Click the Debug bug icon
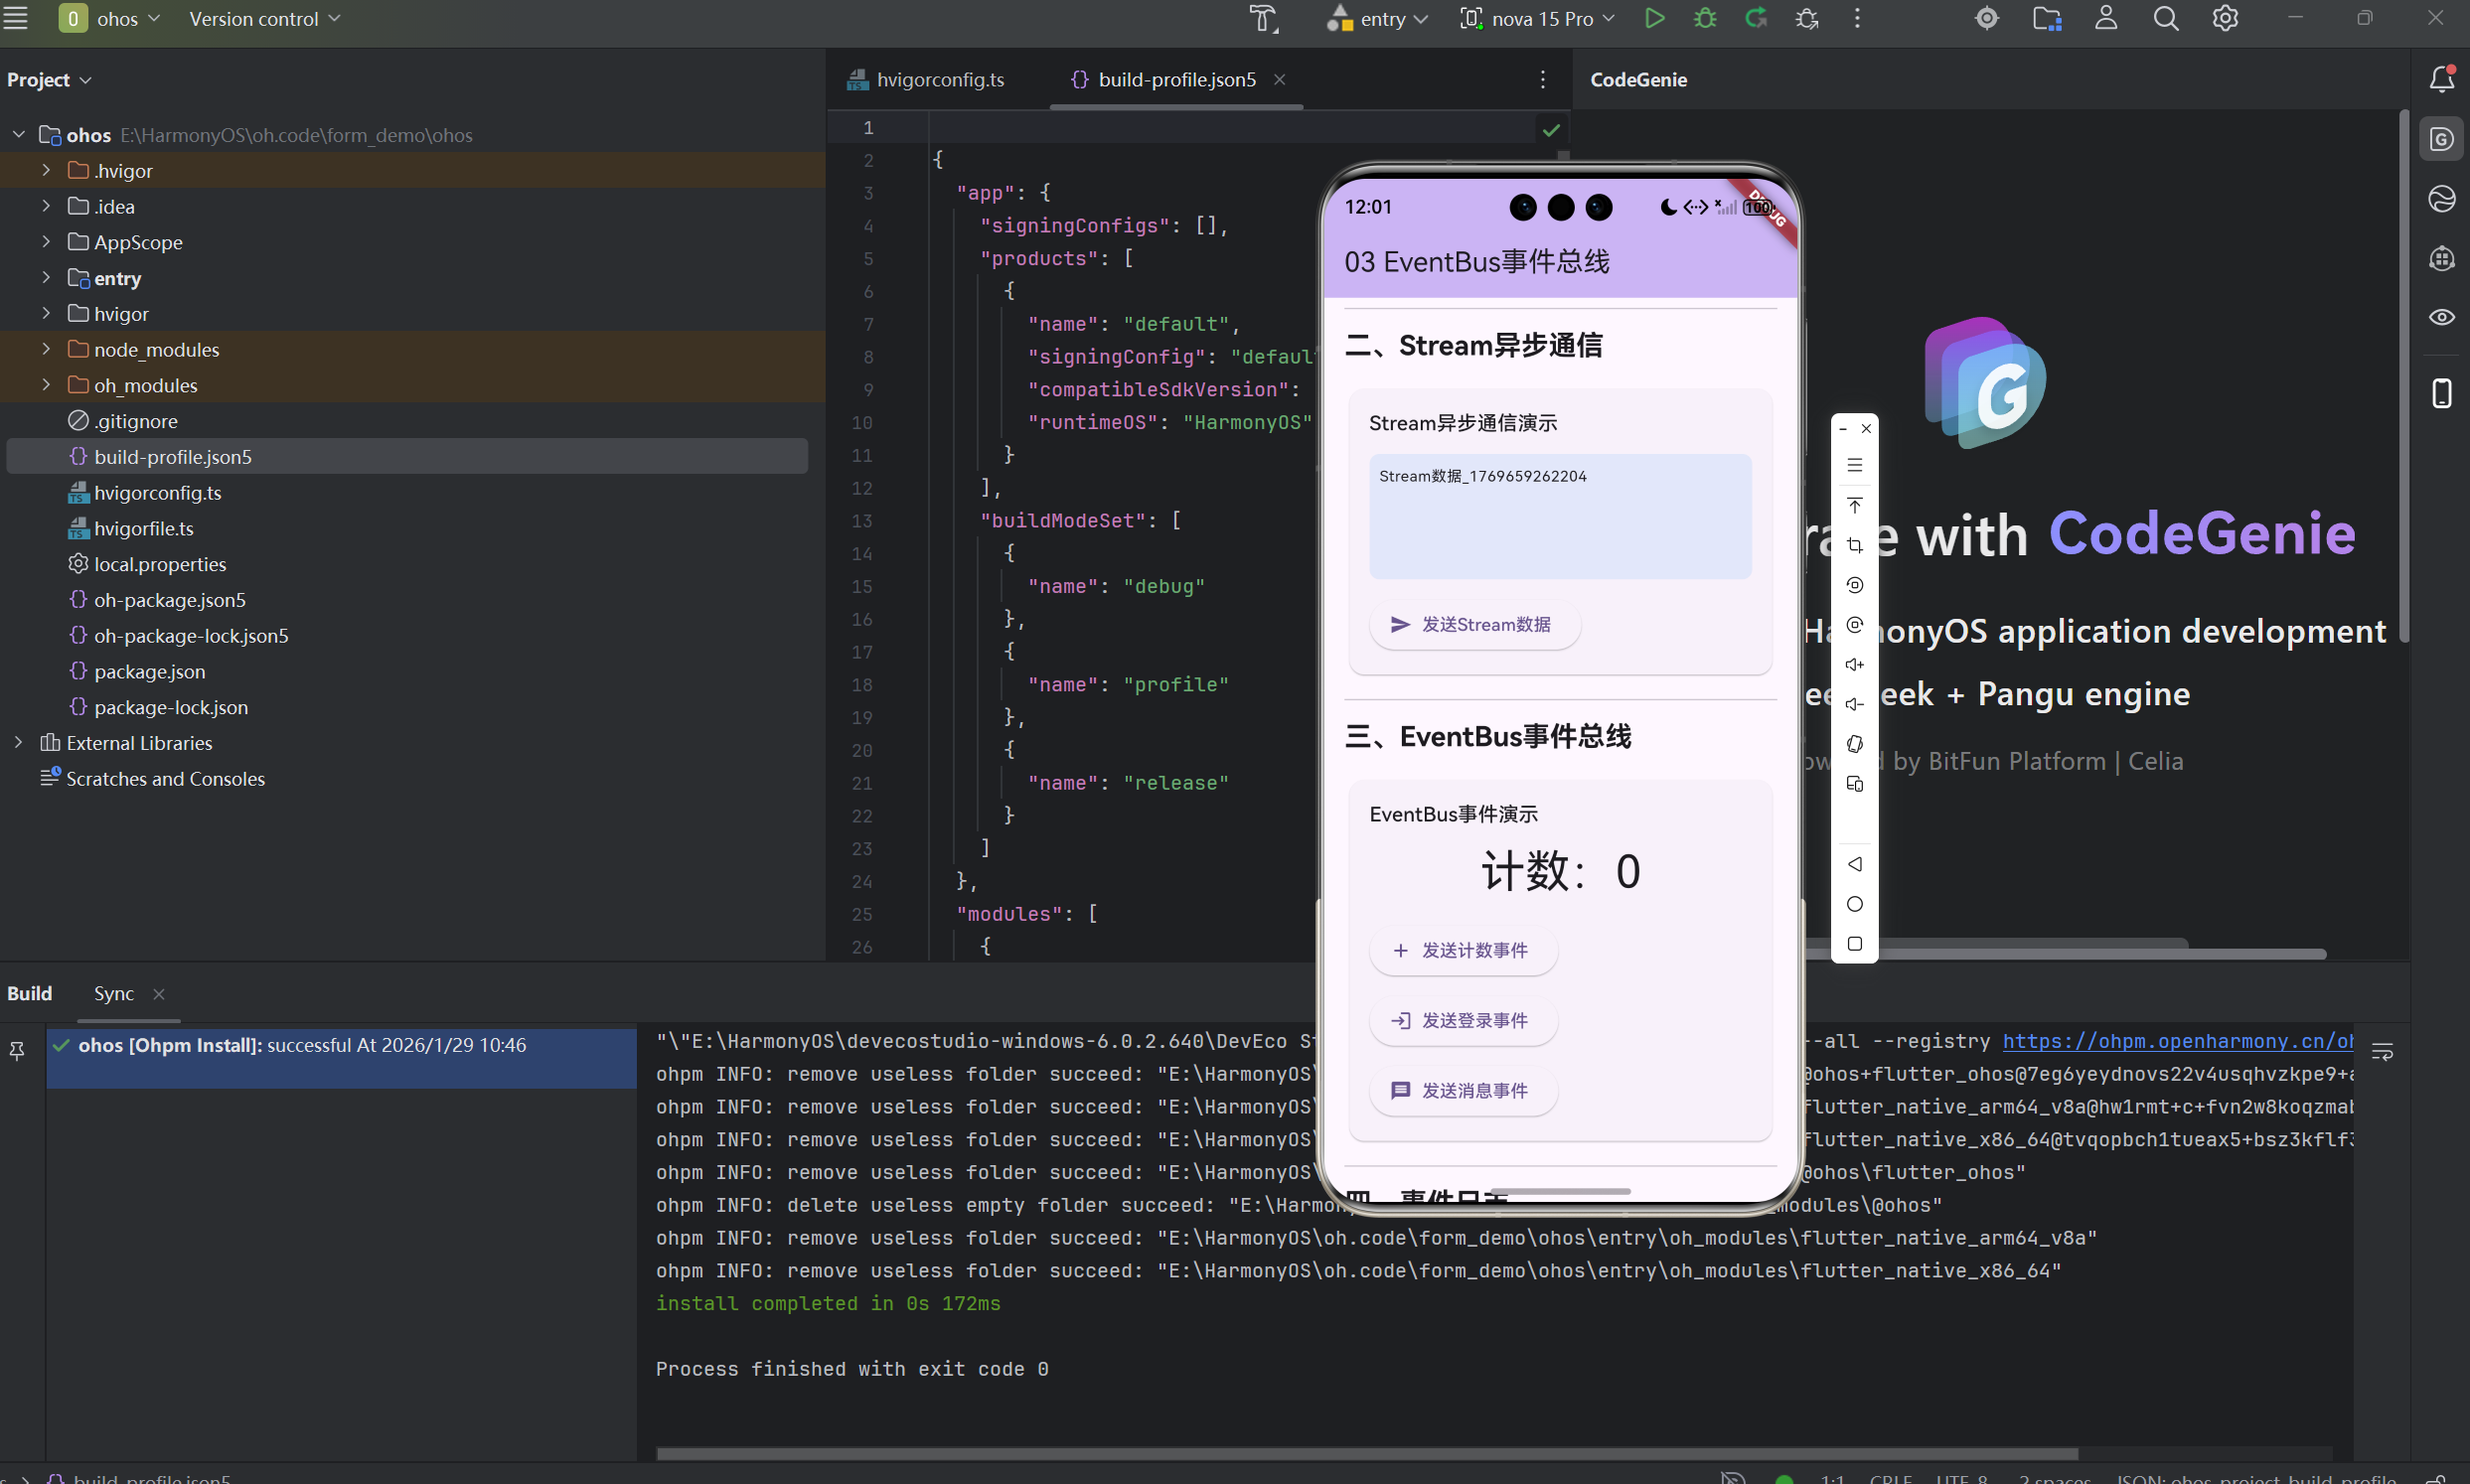 1705,19
